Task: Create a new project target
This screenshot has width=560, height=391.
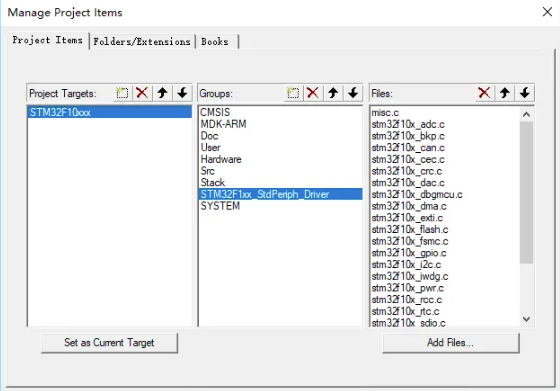Action: pos(122,93)
